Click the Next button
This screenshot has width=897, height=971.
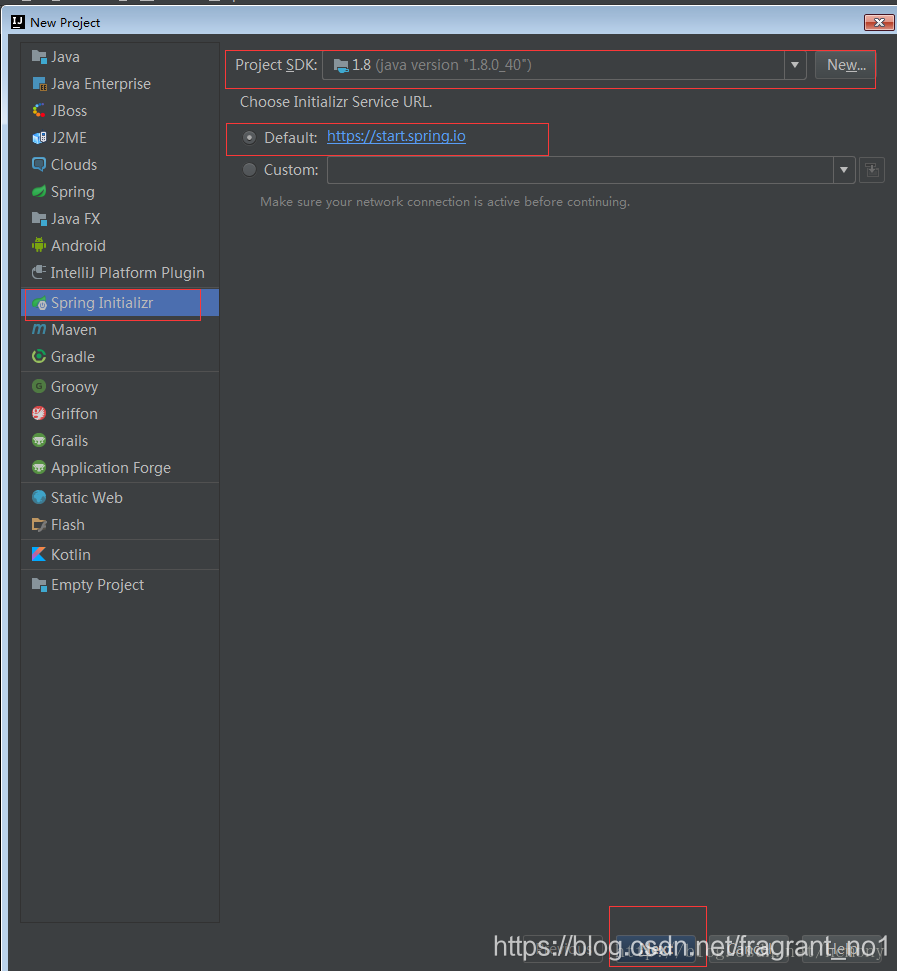pos(656,948)
